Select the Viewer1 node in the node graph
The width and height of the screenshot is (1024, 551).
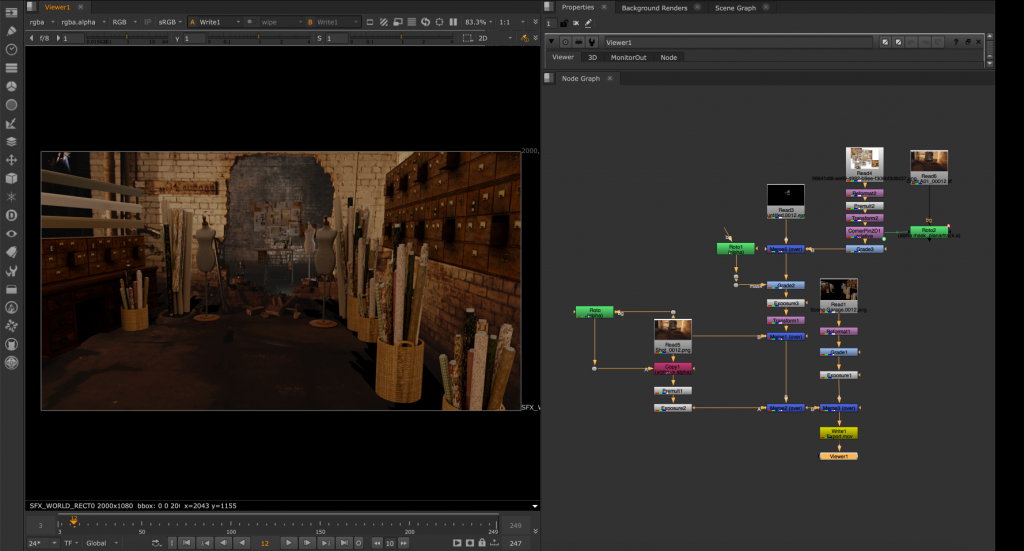pos(838,456)
